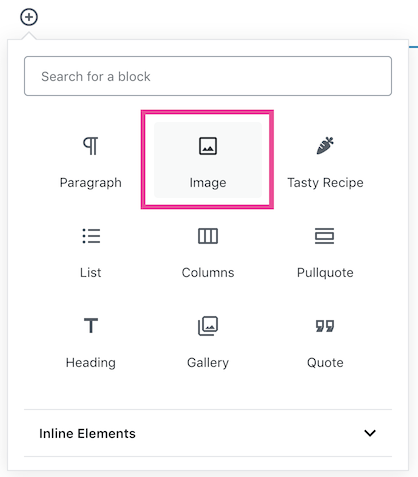
Task: Click the 'Tasty Recipe' block label
Action: point(325,183)
